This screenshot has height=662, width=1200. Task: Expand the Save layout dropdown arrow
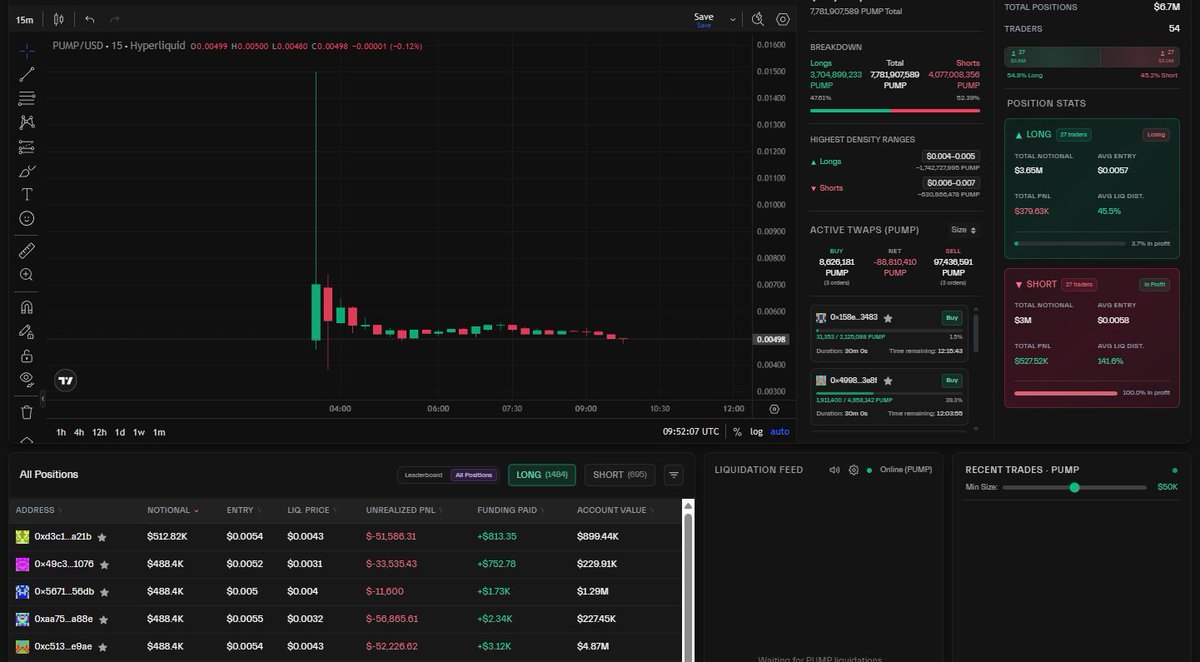pyautogui.click(x=733, y=19)
